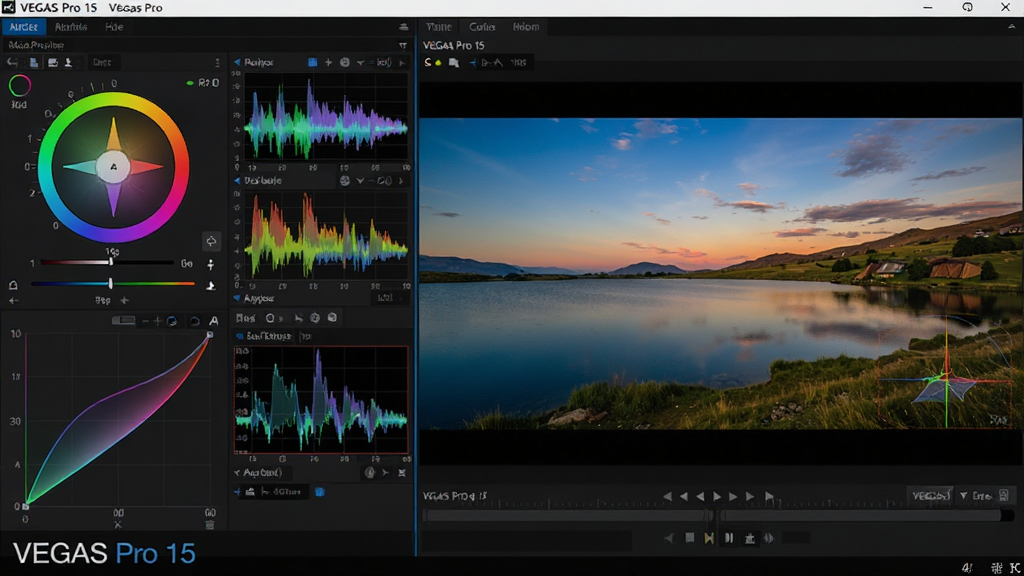Toggle the yellow dot in the preview toolbar
This screenshot has width=1024, height=576.
(438, 63)
